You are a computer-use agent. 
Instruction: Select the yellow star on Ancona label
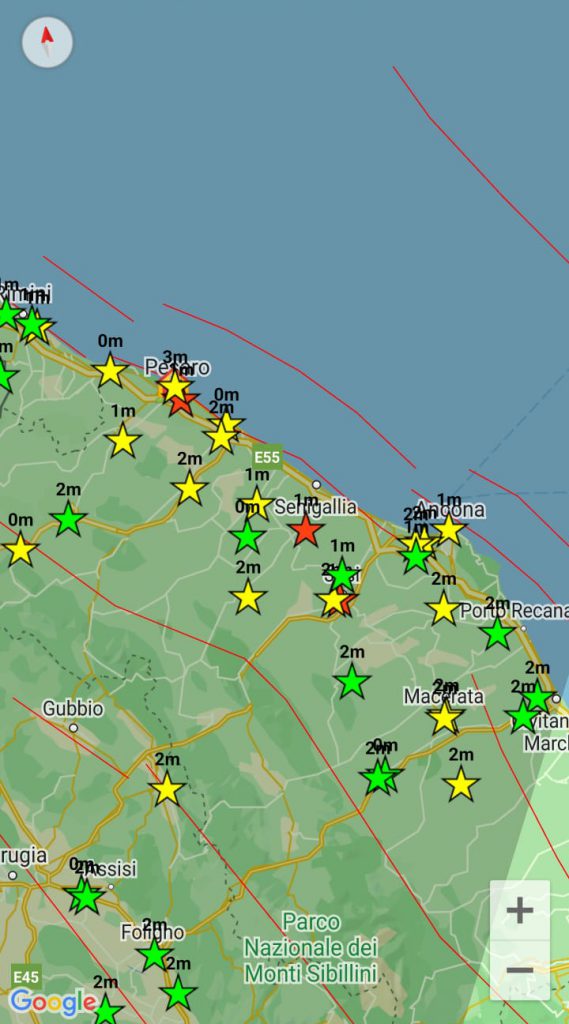(x=449, y=529)
